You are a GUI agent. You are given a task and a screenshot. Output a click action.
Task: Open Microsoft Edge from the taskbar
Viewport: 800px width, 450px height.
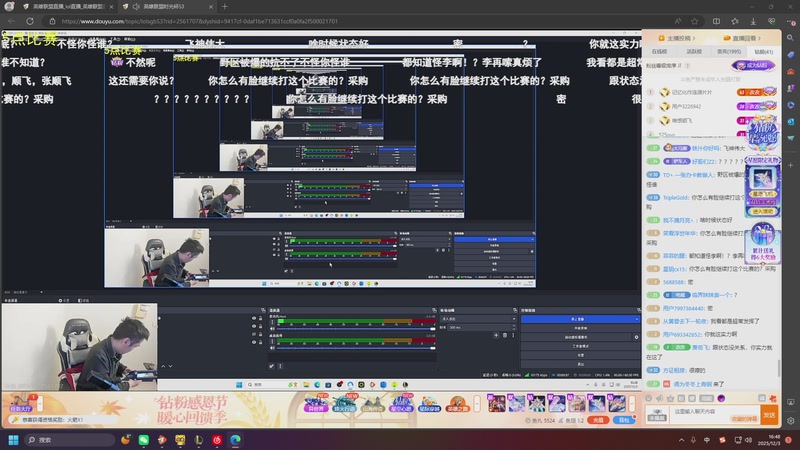pos(235,440)
